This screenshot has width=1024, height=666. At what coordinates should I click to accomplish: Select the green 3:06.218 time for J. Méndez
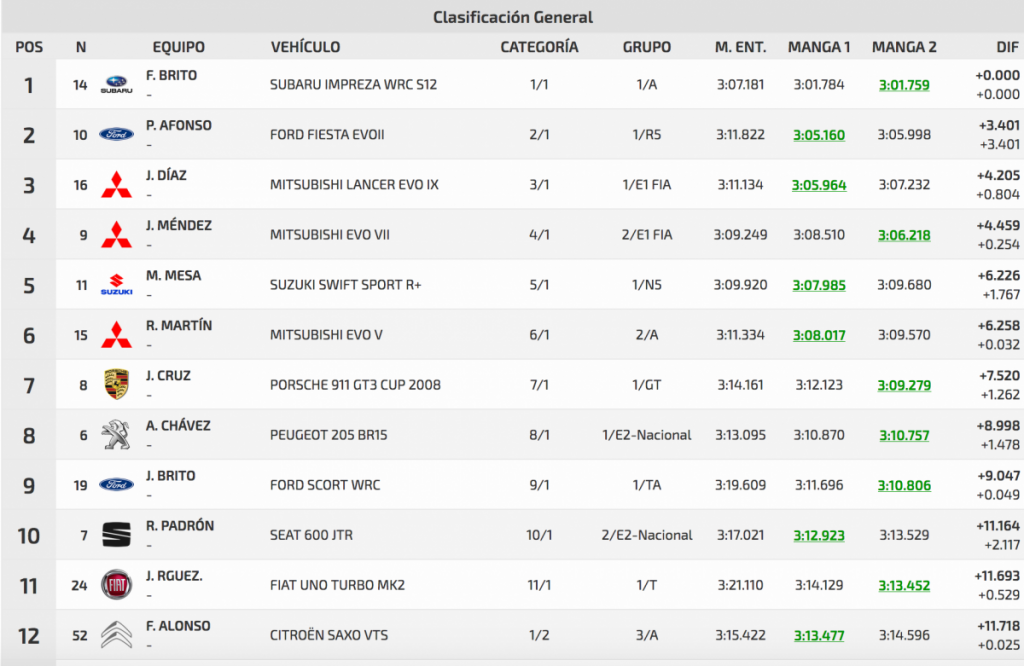904,235
